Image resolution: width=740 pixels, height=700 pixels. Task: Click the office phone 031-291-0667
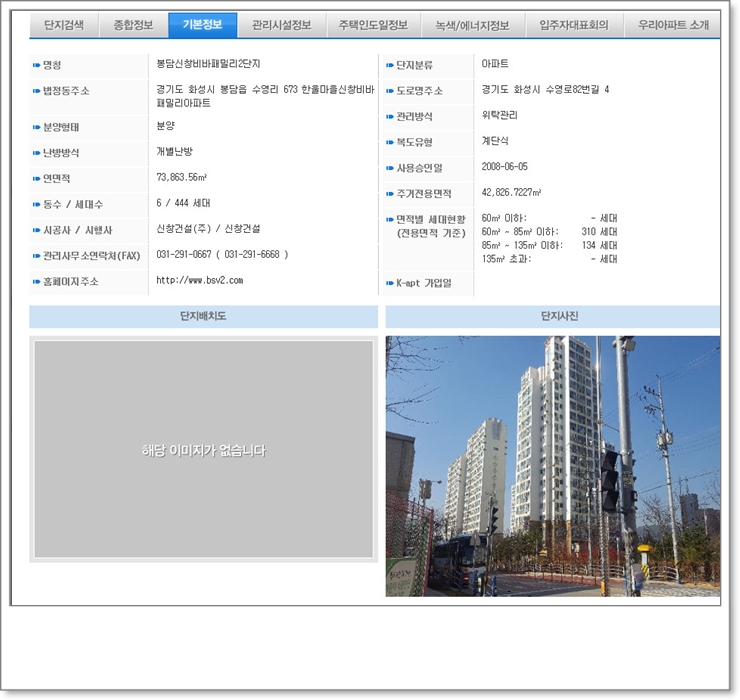point(184,254)
